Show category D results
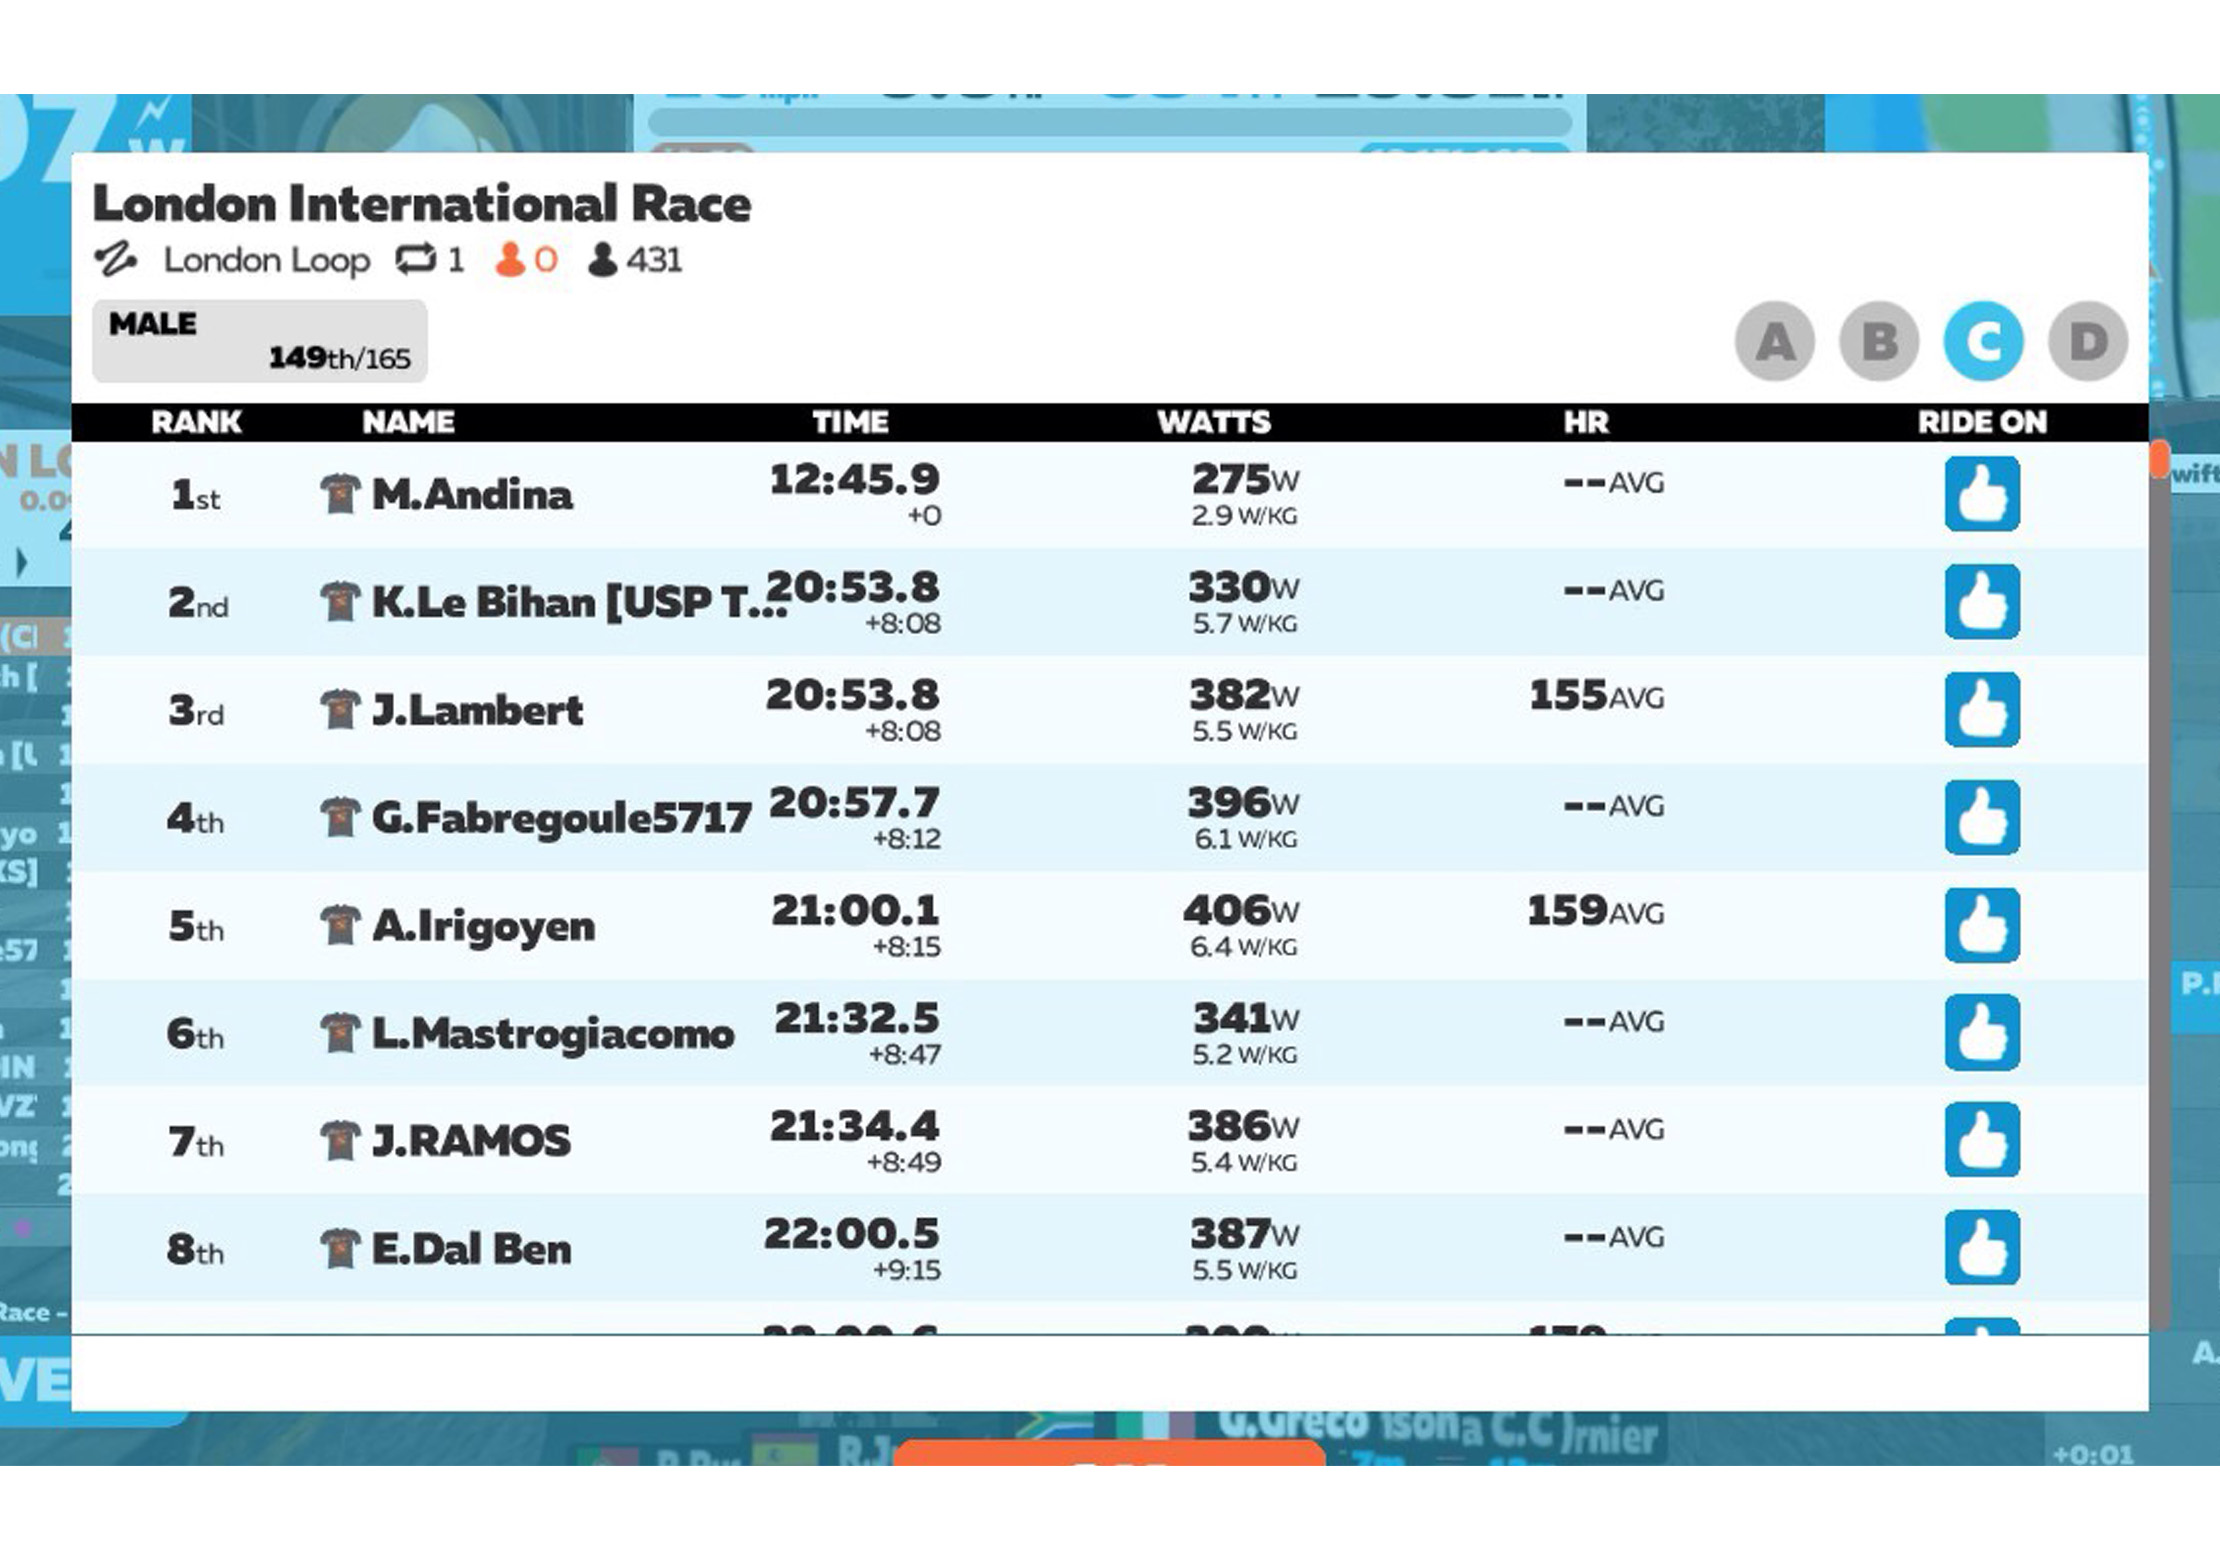This screenshot has height=1560, width=2220. click(x=2087, y=342)
